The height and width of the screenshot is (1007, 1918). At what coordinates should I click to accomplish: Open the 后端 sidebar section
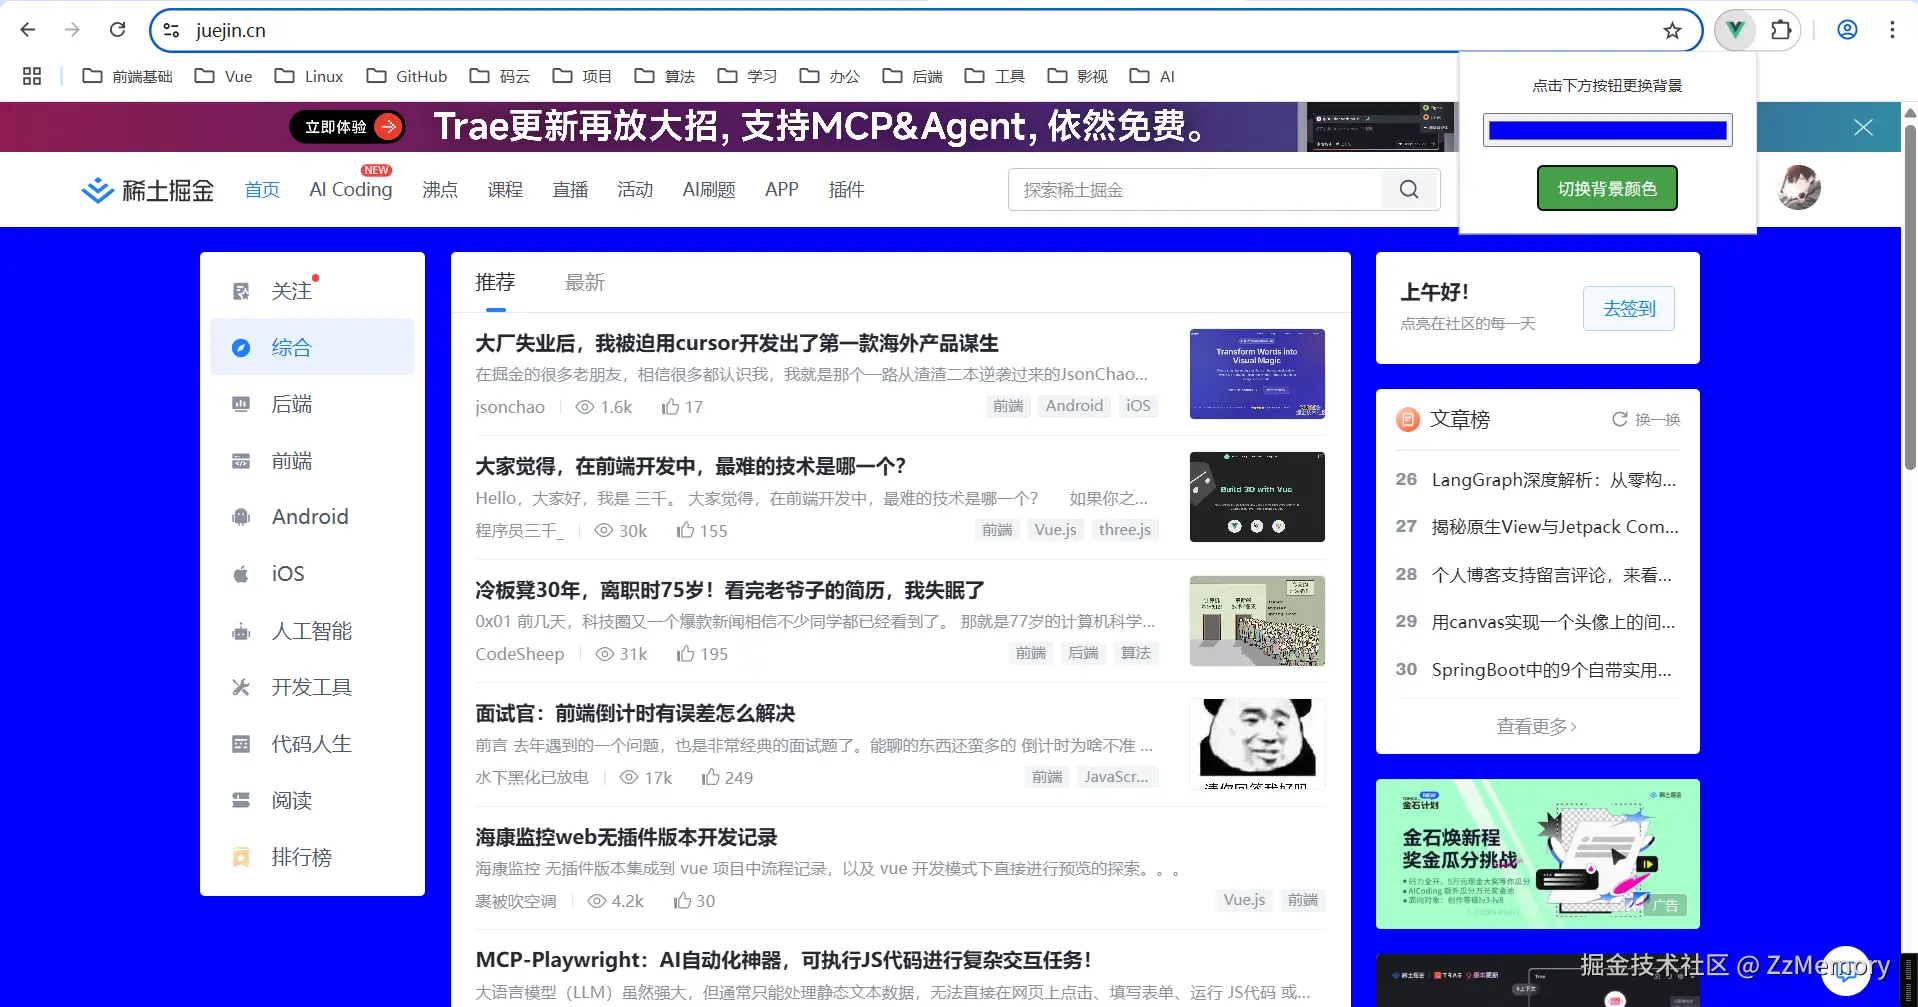click(291, 403)
